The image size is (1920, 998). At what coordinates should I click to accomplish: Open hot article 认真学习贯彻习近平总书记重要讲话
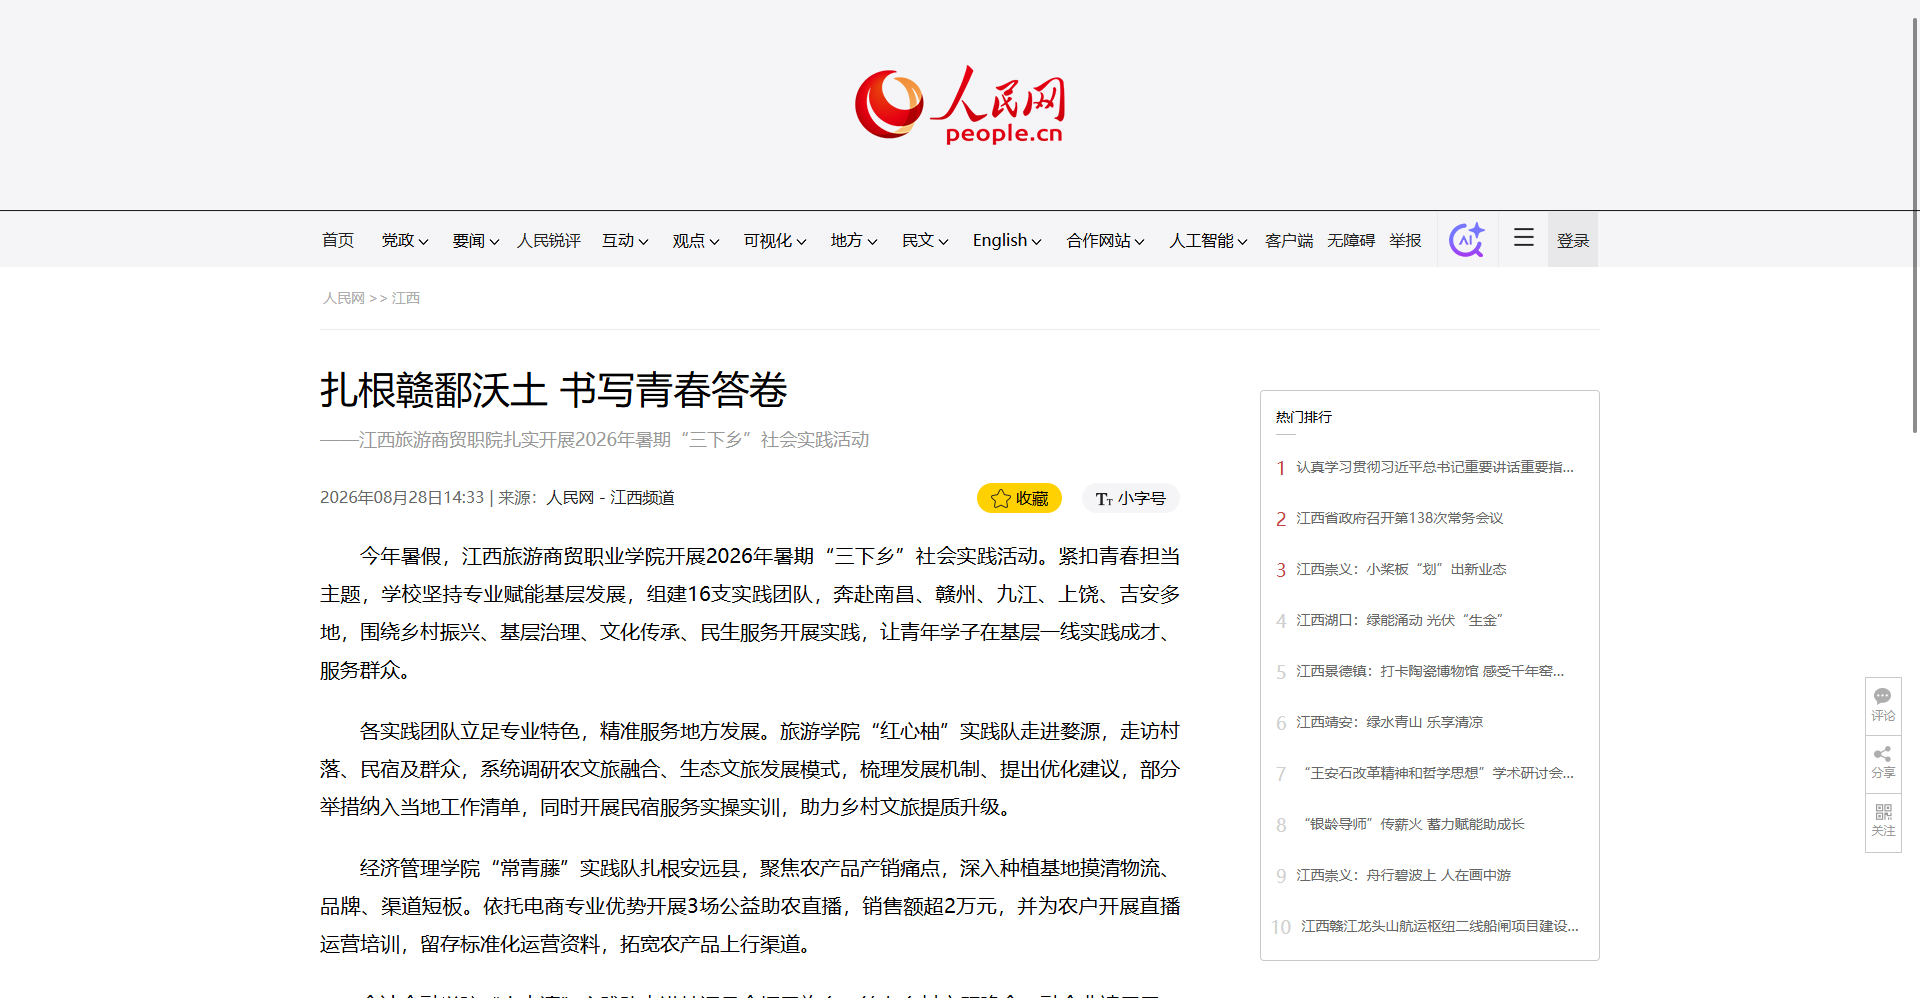(x=1435, y=467)
